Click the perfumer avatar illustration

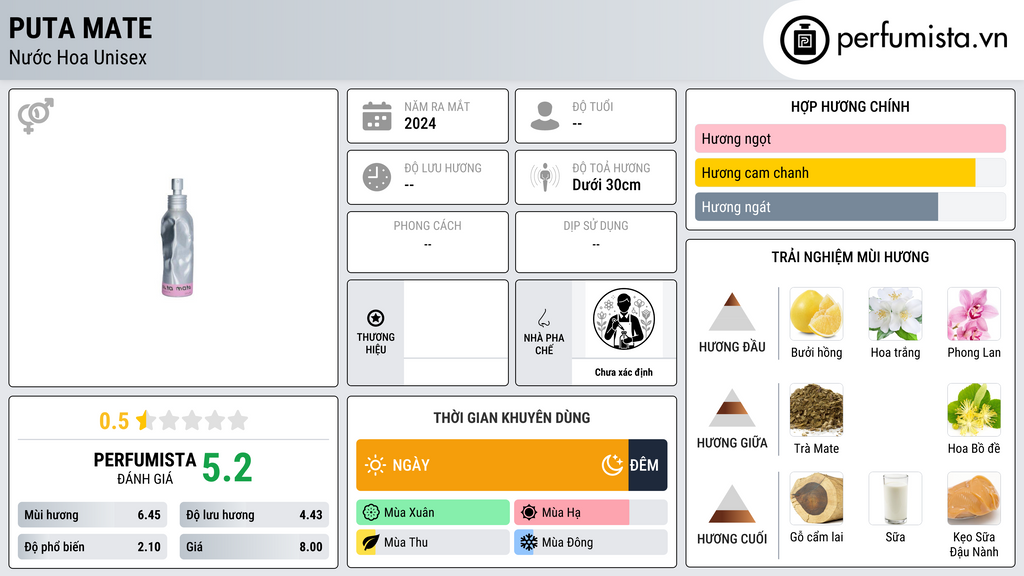click(624, 319)
